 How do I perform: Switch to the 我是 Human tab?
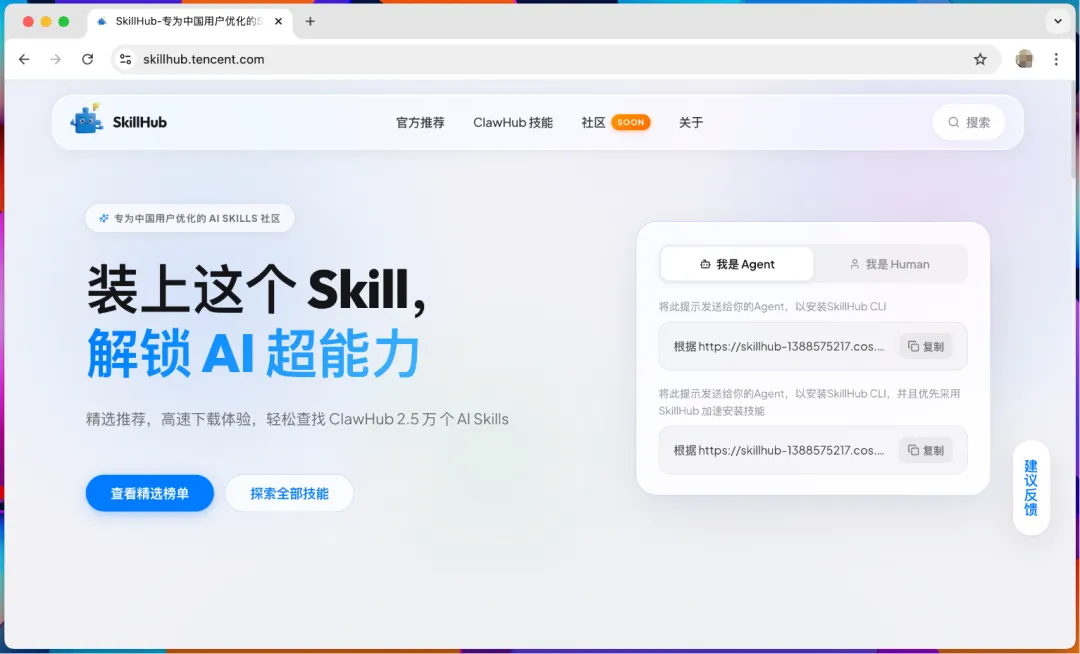[x=890, y=264]
